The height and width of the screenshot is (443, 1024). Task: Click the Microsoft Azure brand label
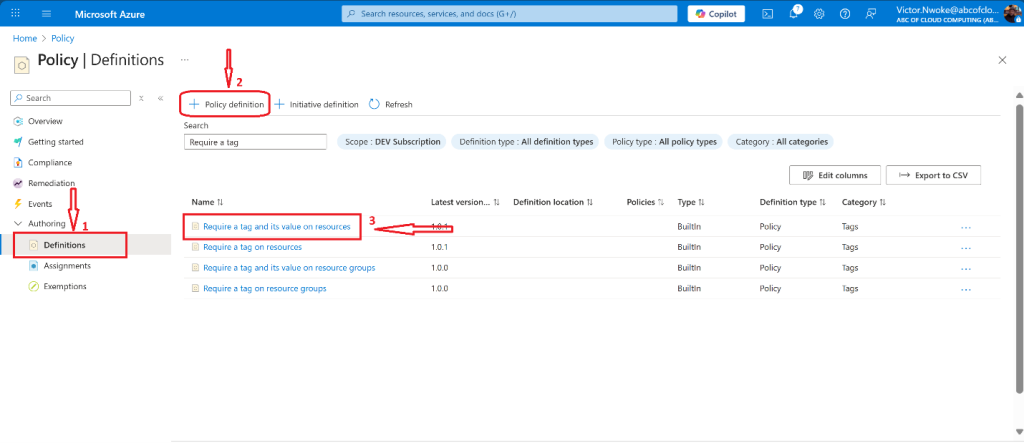click(110, 14)
